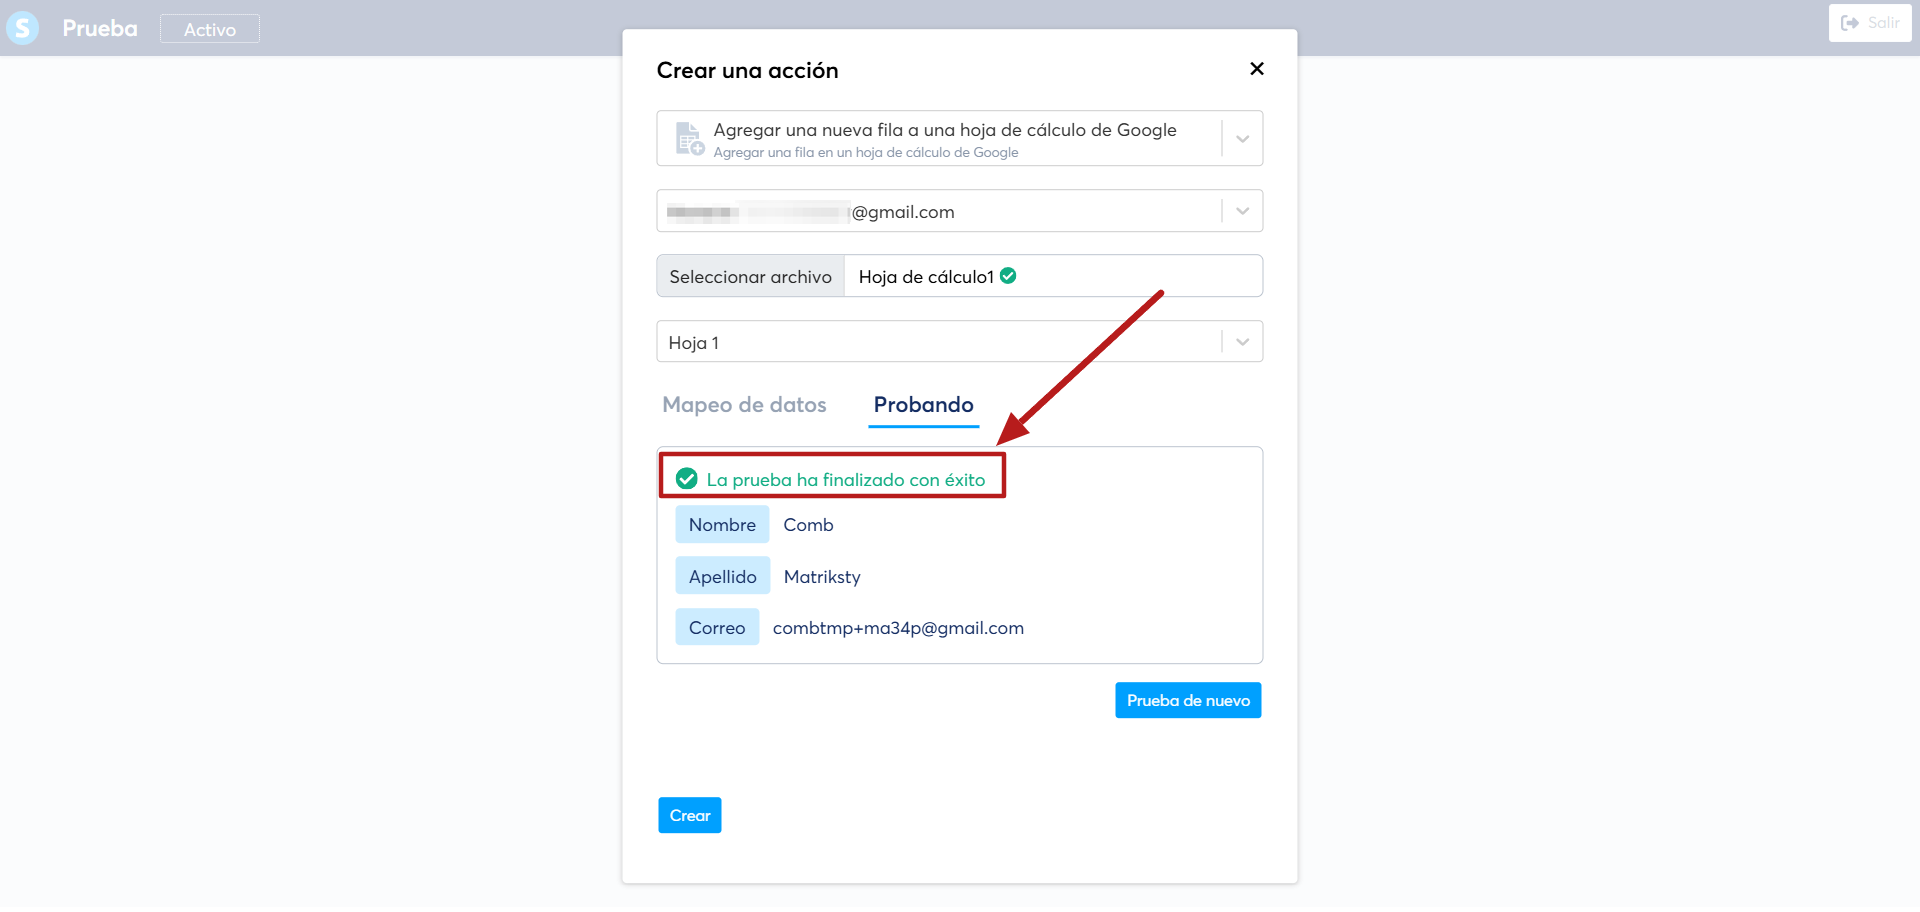This screenshot has height=912, width=1920.
Task: Click the Nombre field label
Action: (x=722, y=525)
